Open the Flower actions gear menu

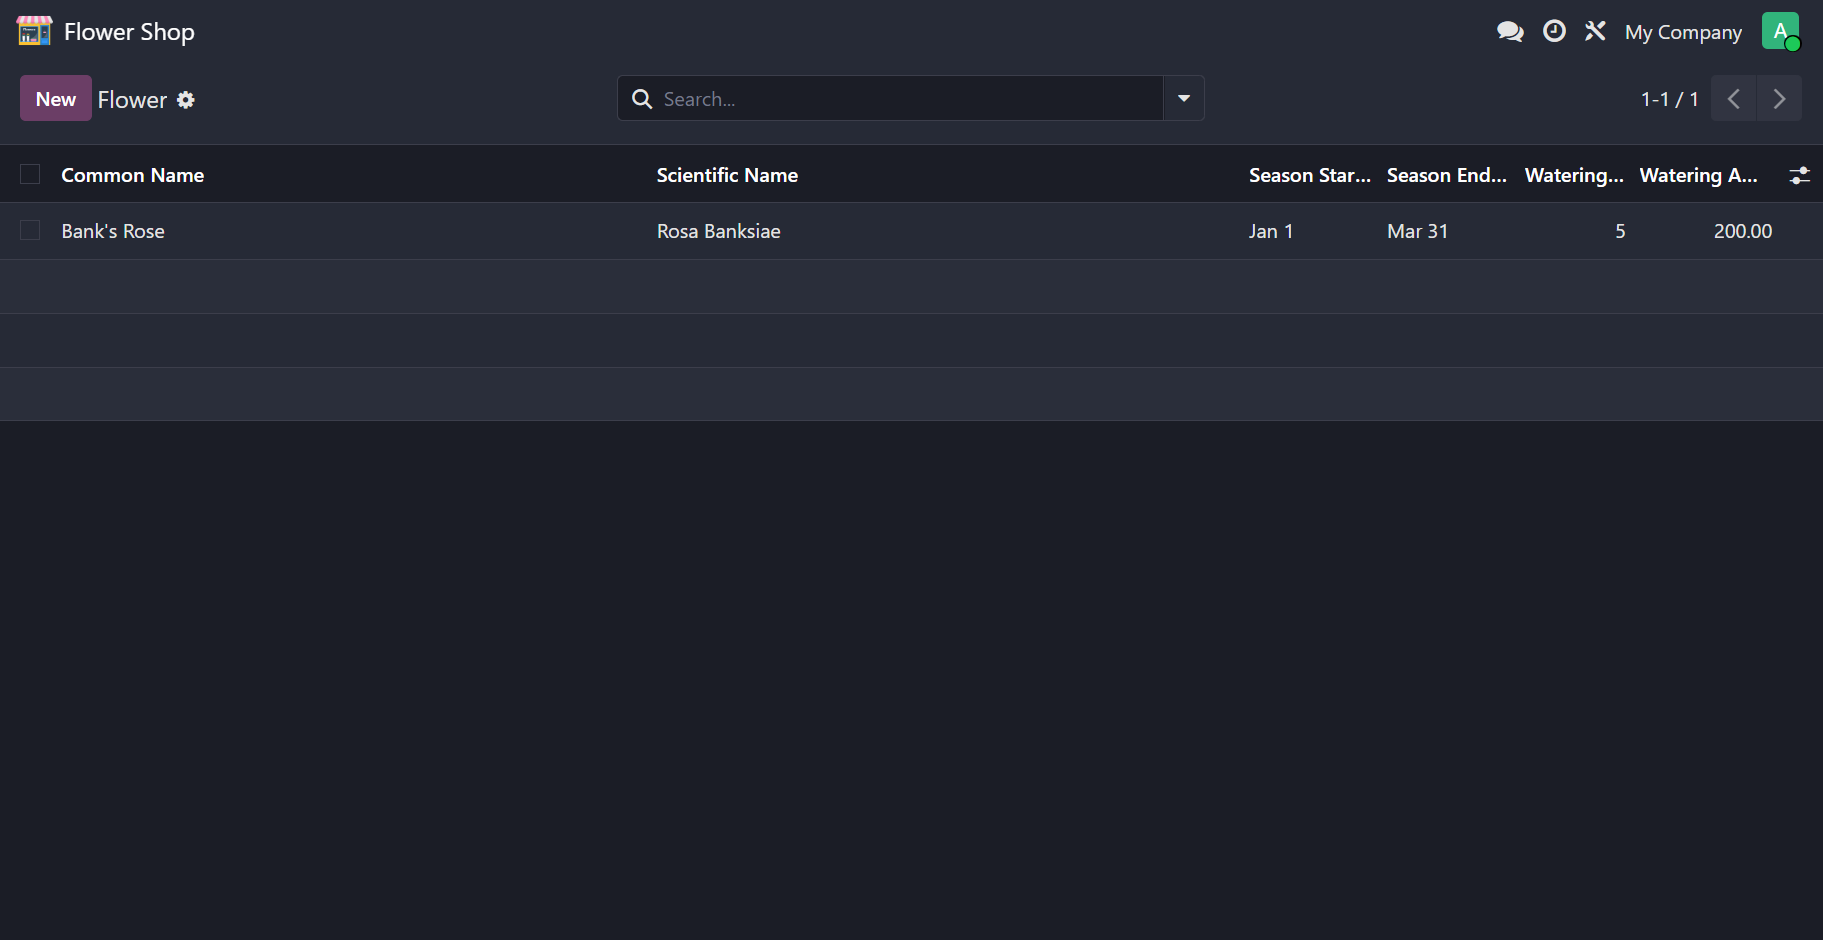tap(186, 100)
